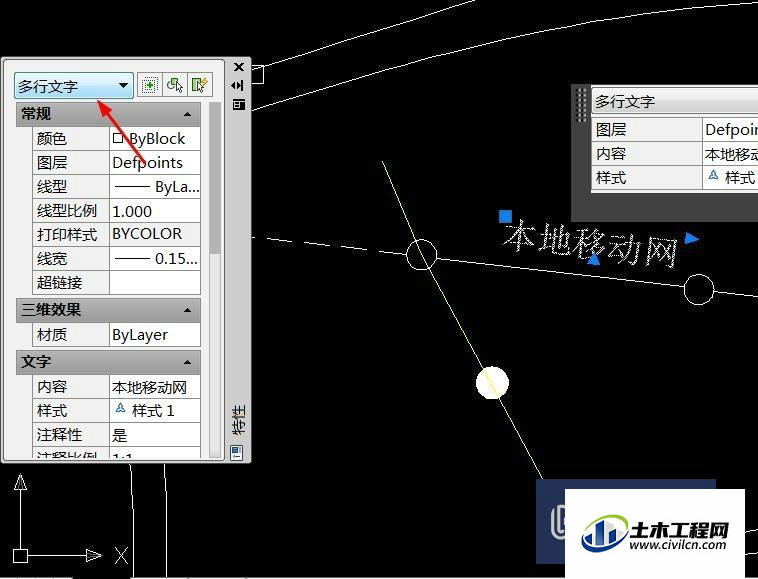Click the 线宽 0.15 value
This screenshot has width=758, height=579.
coord(155,259)
